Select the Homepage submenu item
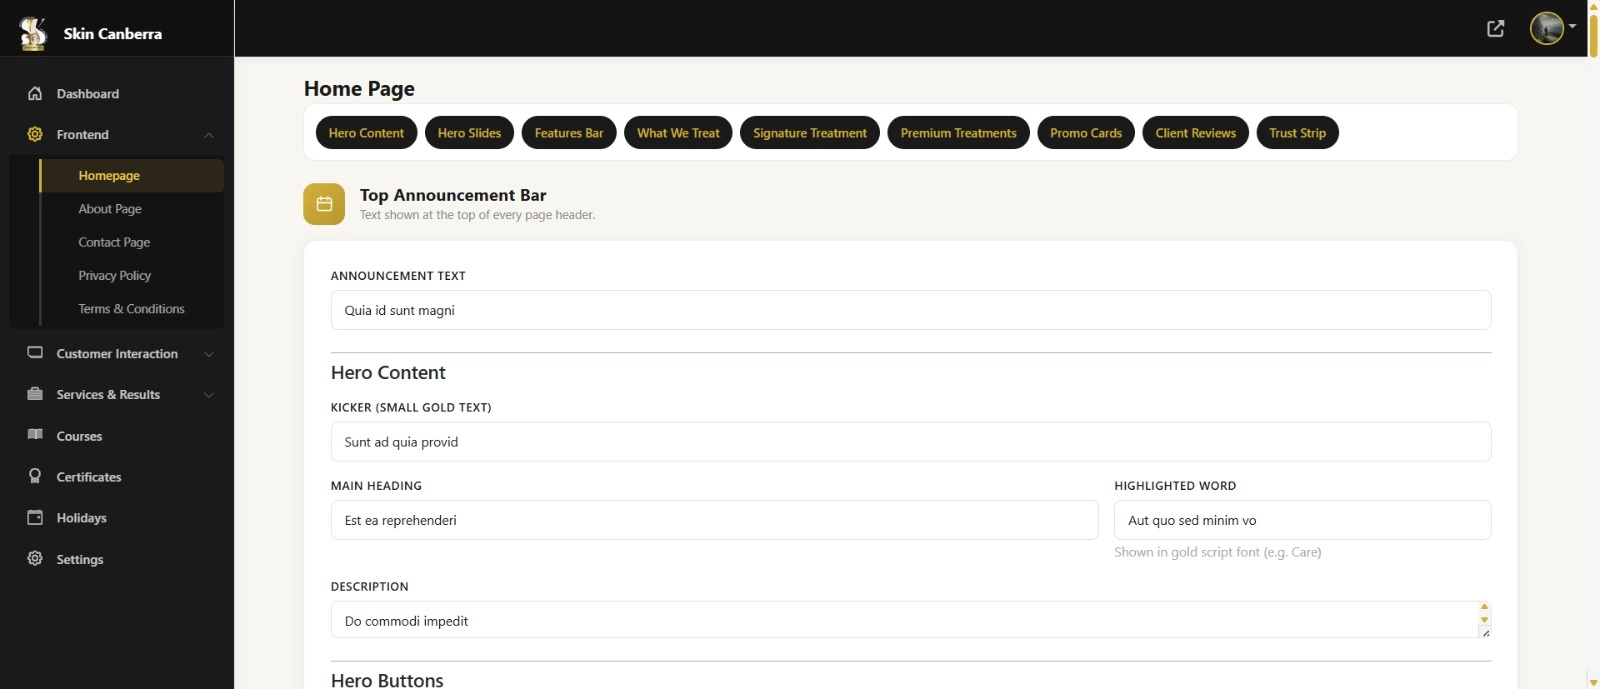Viewport: 1600px width, 689px height. coord(131,175)
